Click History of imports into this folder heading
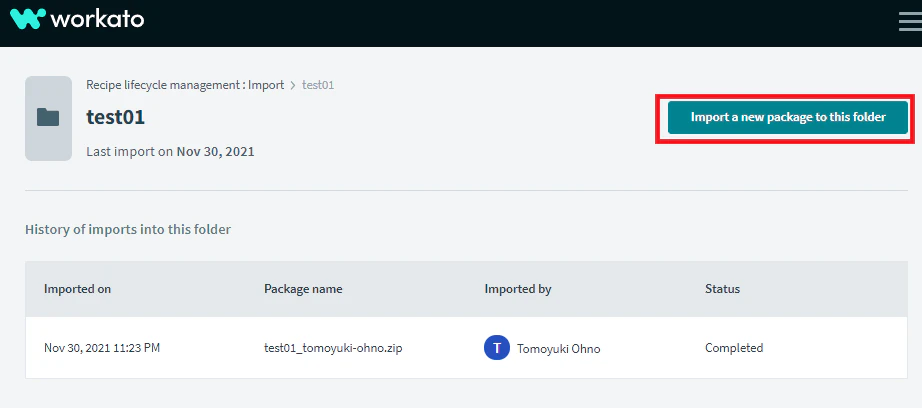The height and width of the screenshot is (408, 922). [128, 229]
